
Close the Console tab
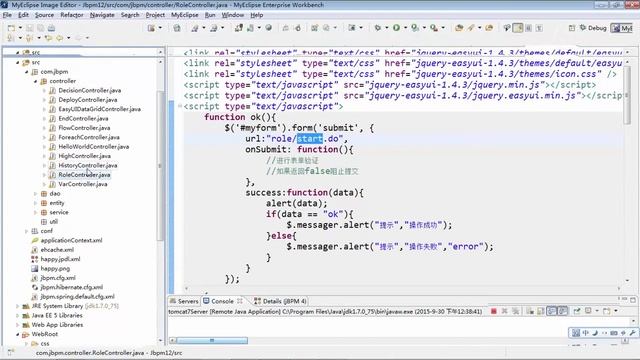pyautogui.click(x=240, y=301)
